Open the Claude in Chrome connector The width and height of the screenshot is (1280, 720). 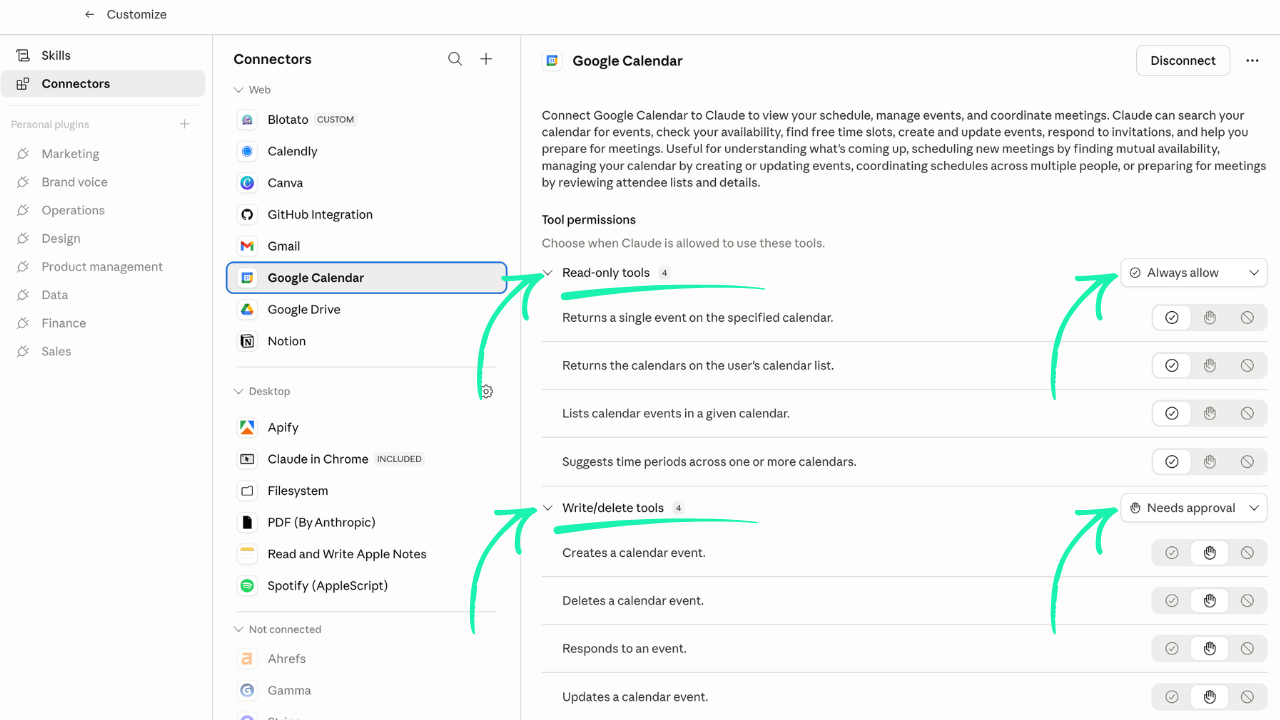coord(318,459)
